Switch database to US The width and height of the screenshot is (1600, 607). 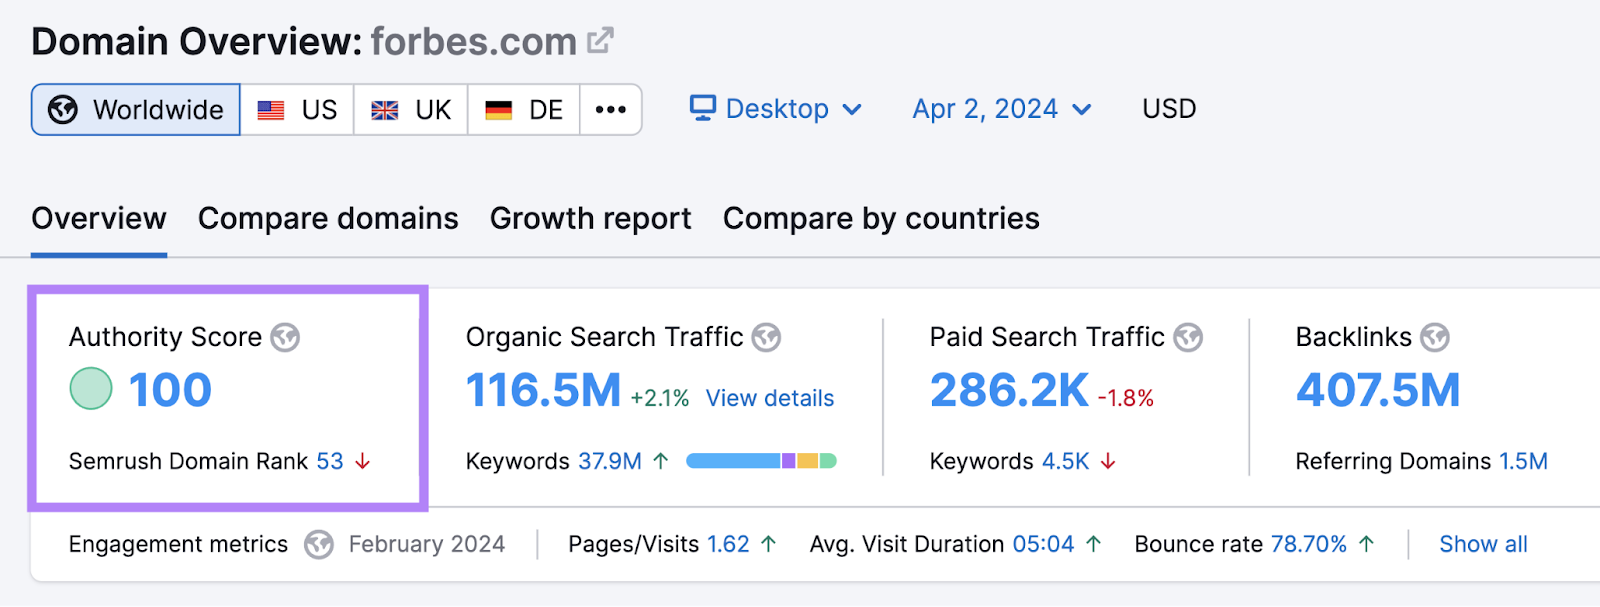[x=297, y=109]
